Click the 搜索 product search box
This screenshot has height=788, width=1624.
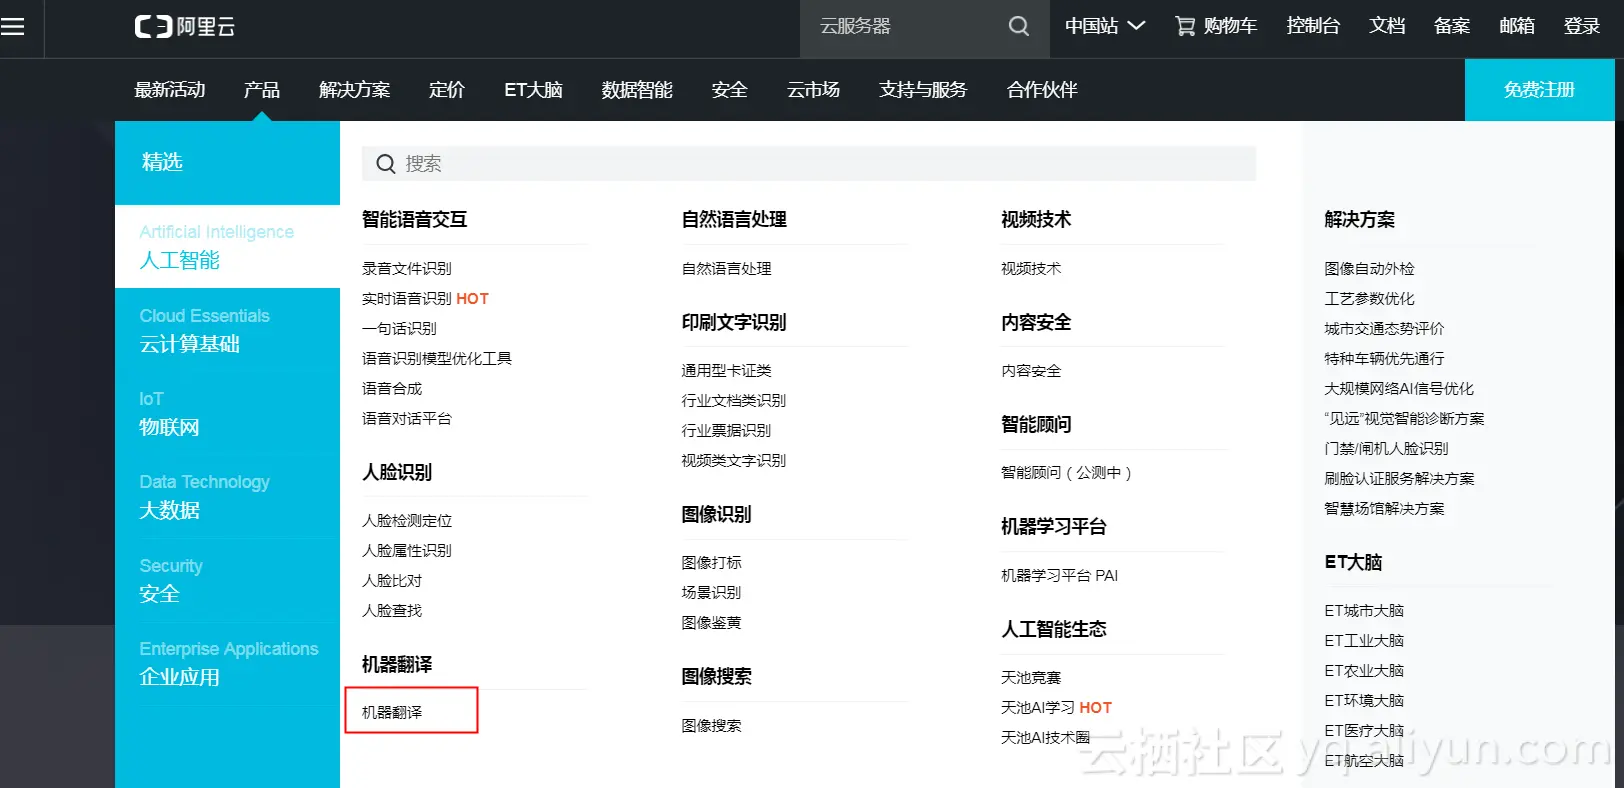tap(809, 164)
